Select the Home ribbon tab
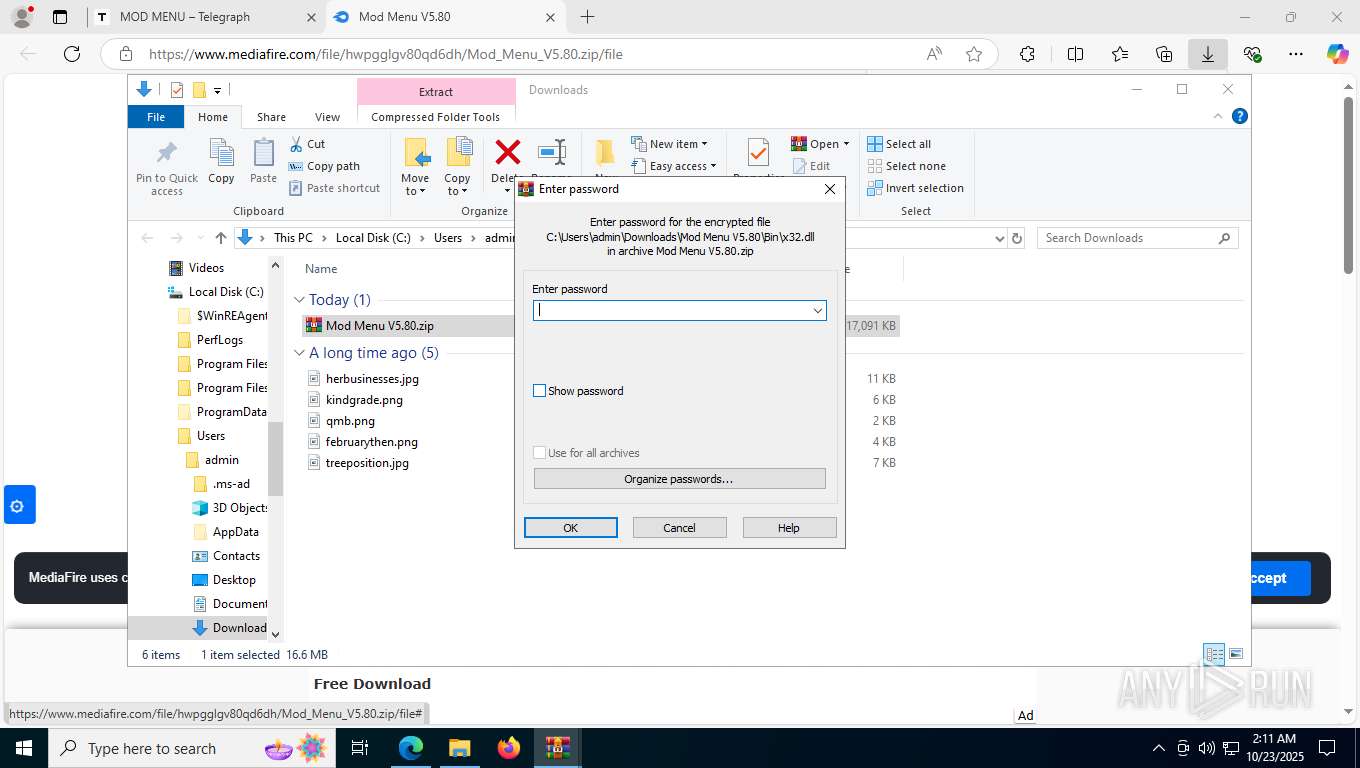 [213, 117]
